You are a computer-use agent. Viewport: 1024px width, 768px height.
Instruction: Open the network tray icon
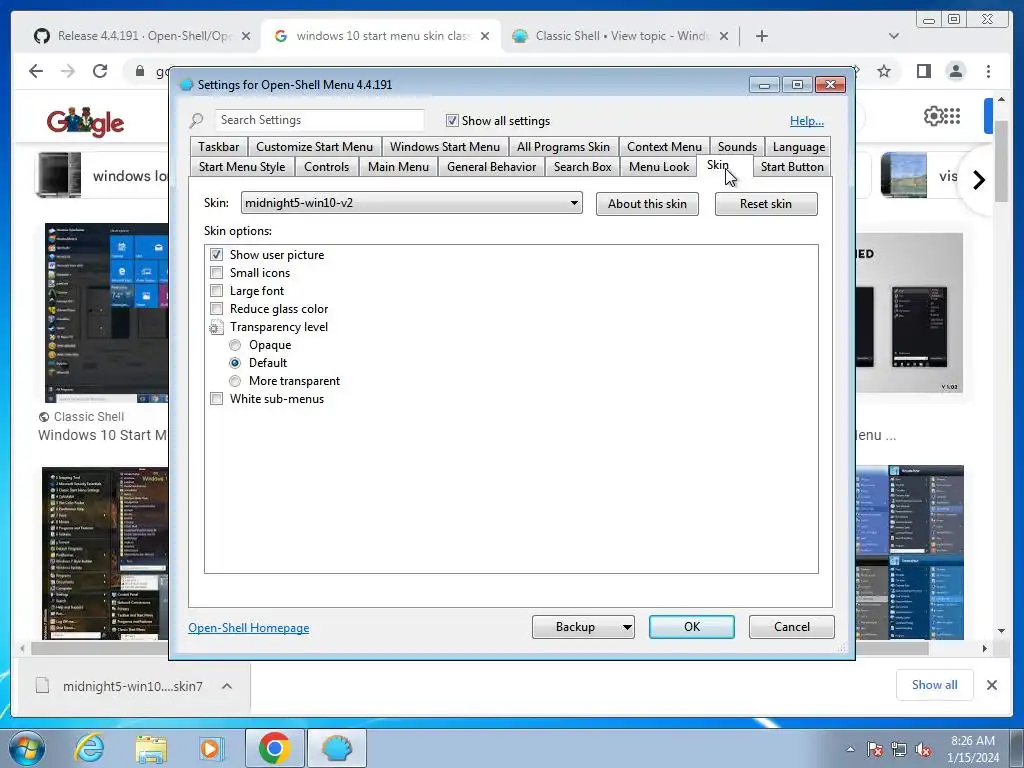899,749
